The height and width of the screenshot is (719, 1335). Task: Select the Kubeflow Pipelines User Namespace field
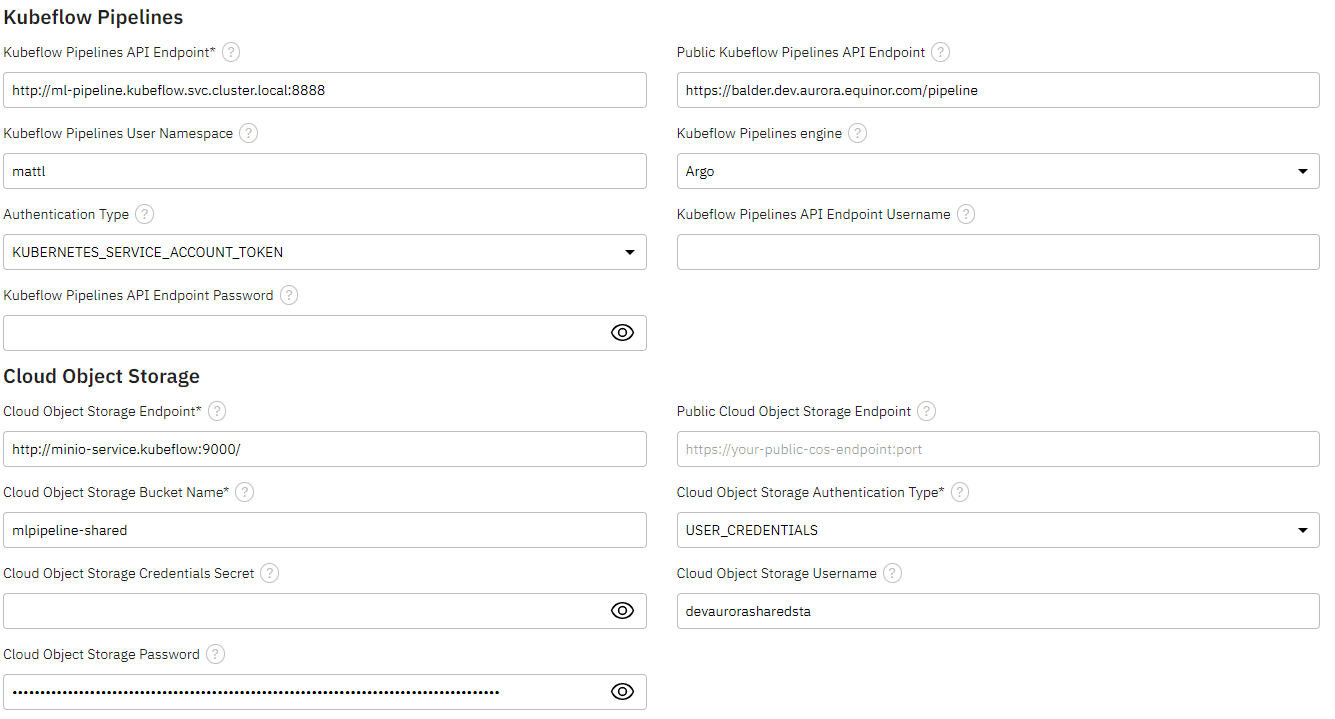click(x=325, y=171)
